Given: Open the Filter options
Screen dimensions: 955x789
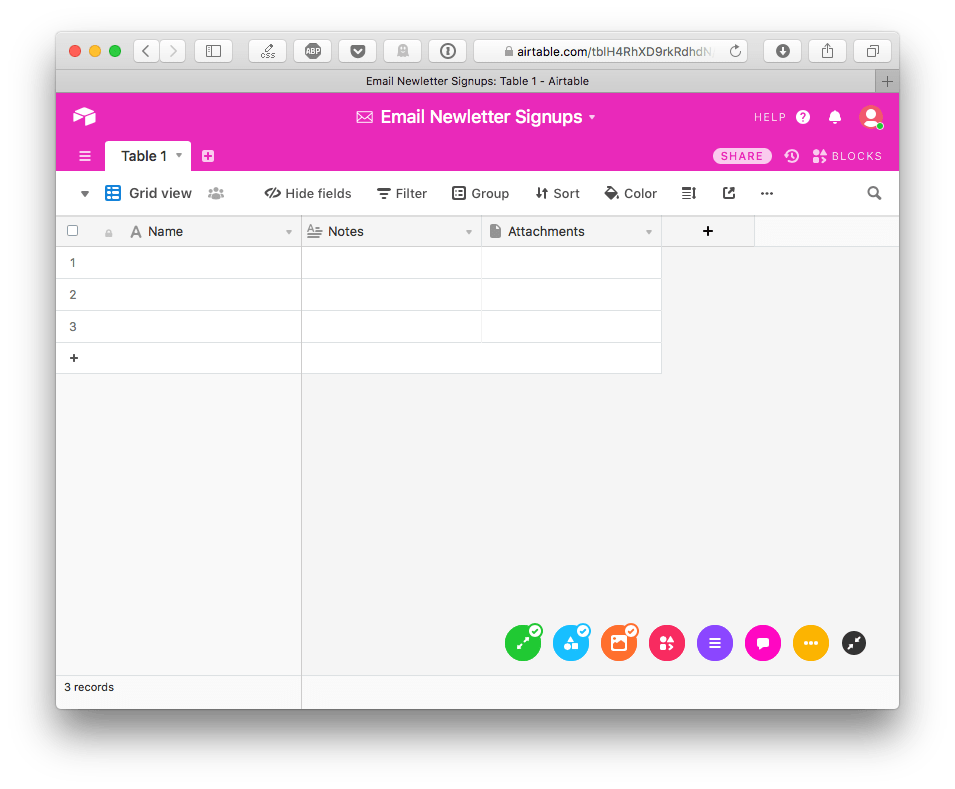Looking at the screenshot, I should coord(402,193).
